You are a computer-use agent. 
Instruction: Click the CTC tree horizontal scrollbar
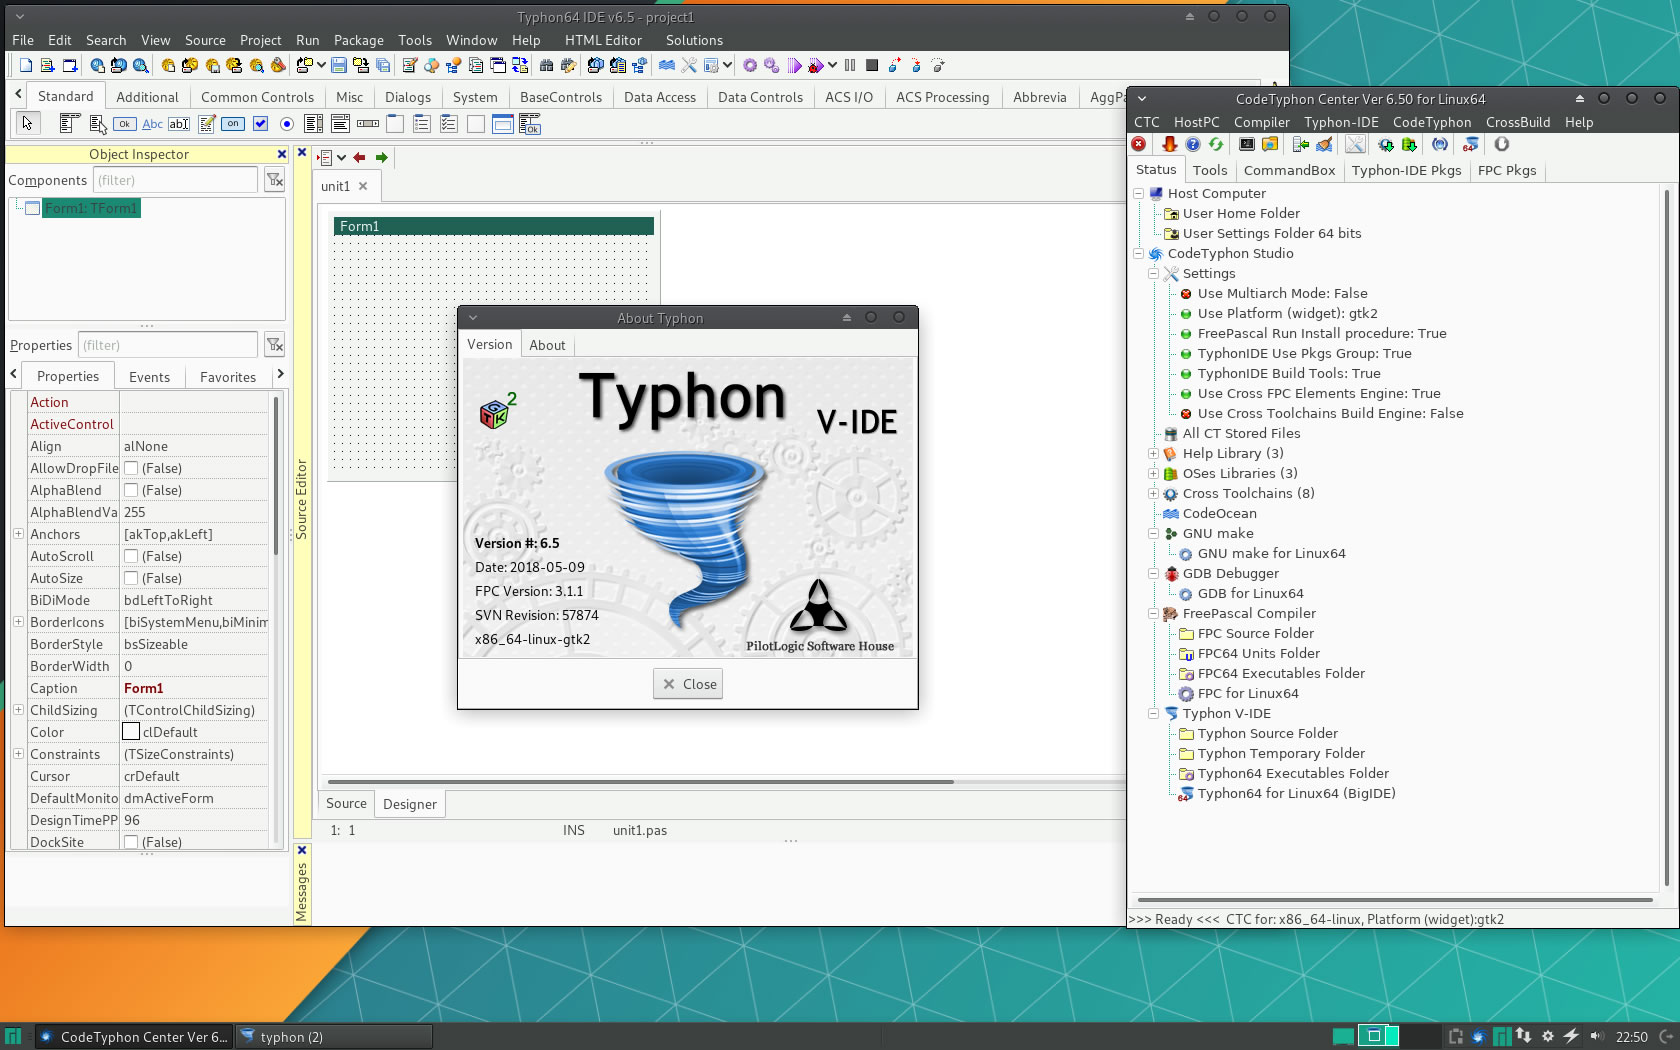[1395, 900]
